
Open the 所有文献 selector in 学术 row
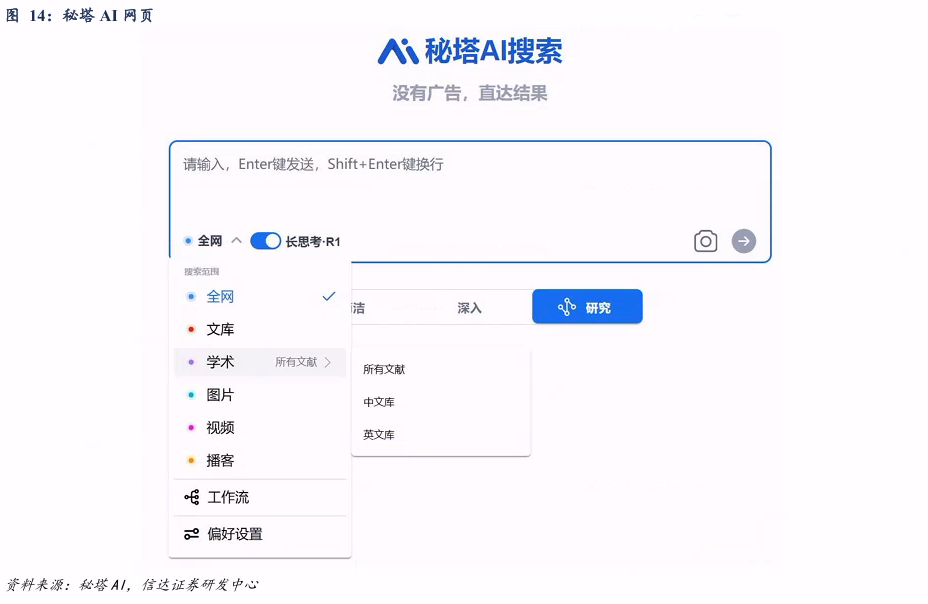(296, 362)
